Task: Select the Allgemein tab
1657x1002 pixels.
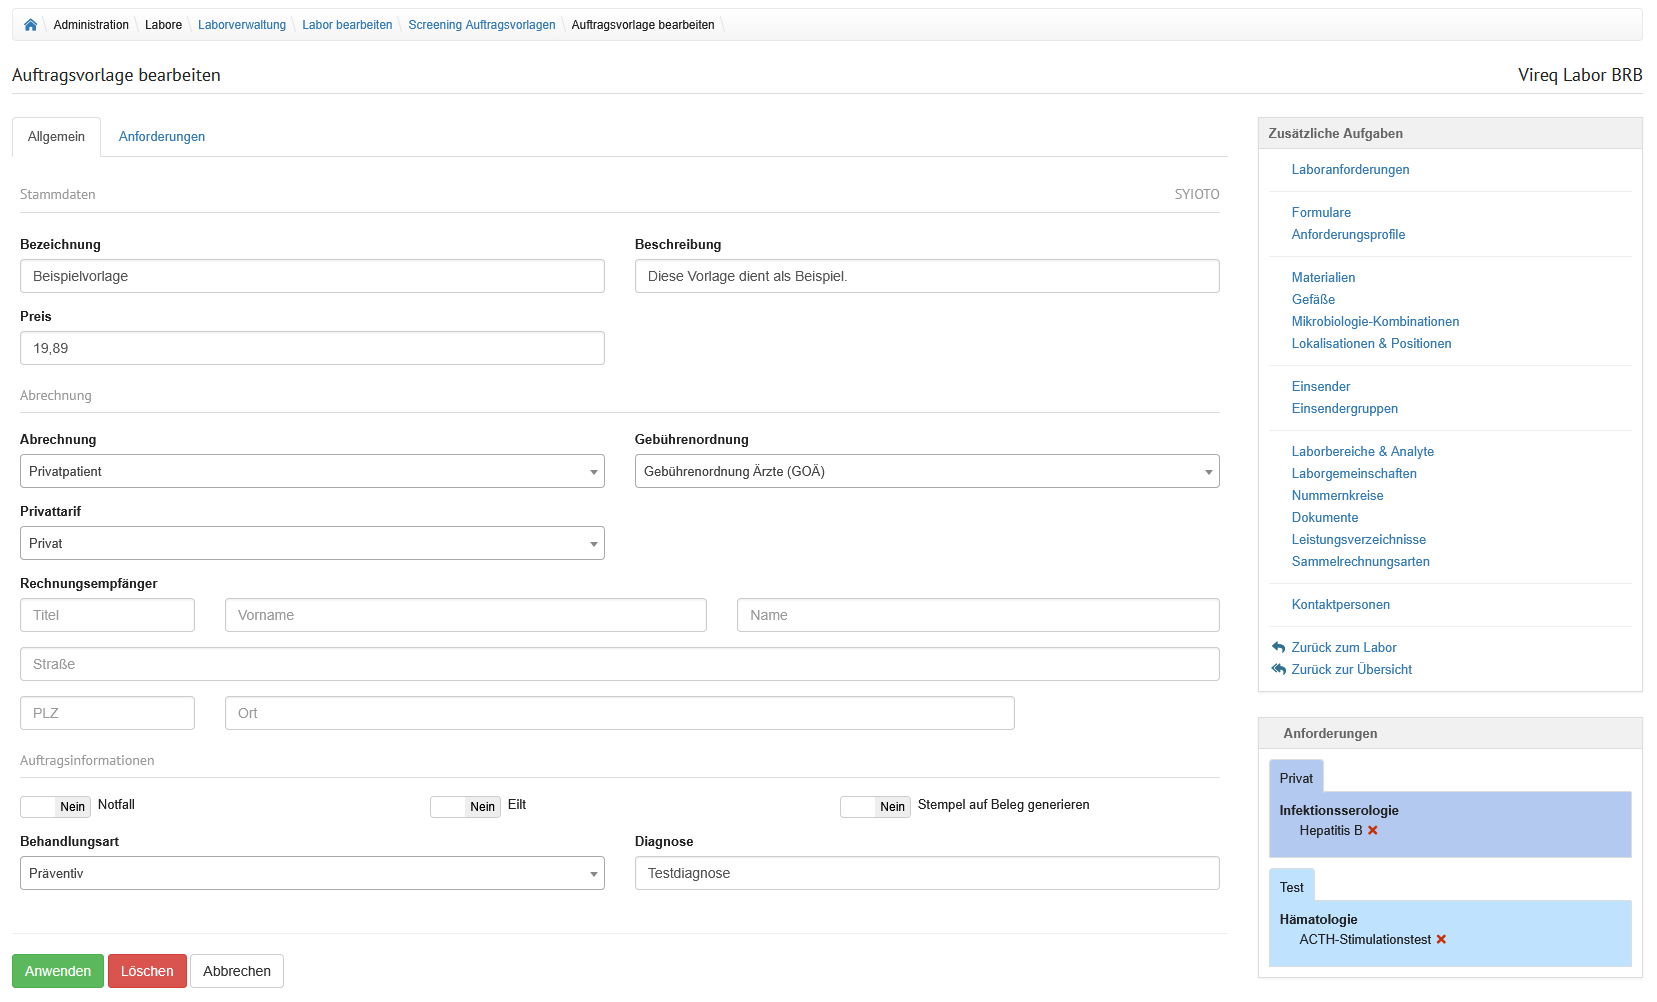Action: click(x=56, y=137)
